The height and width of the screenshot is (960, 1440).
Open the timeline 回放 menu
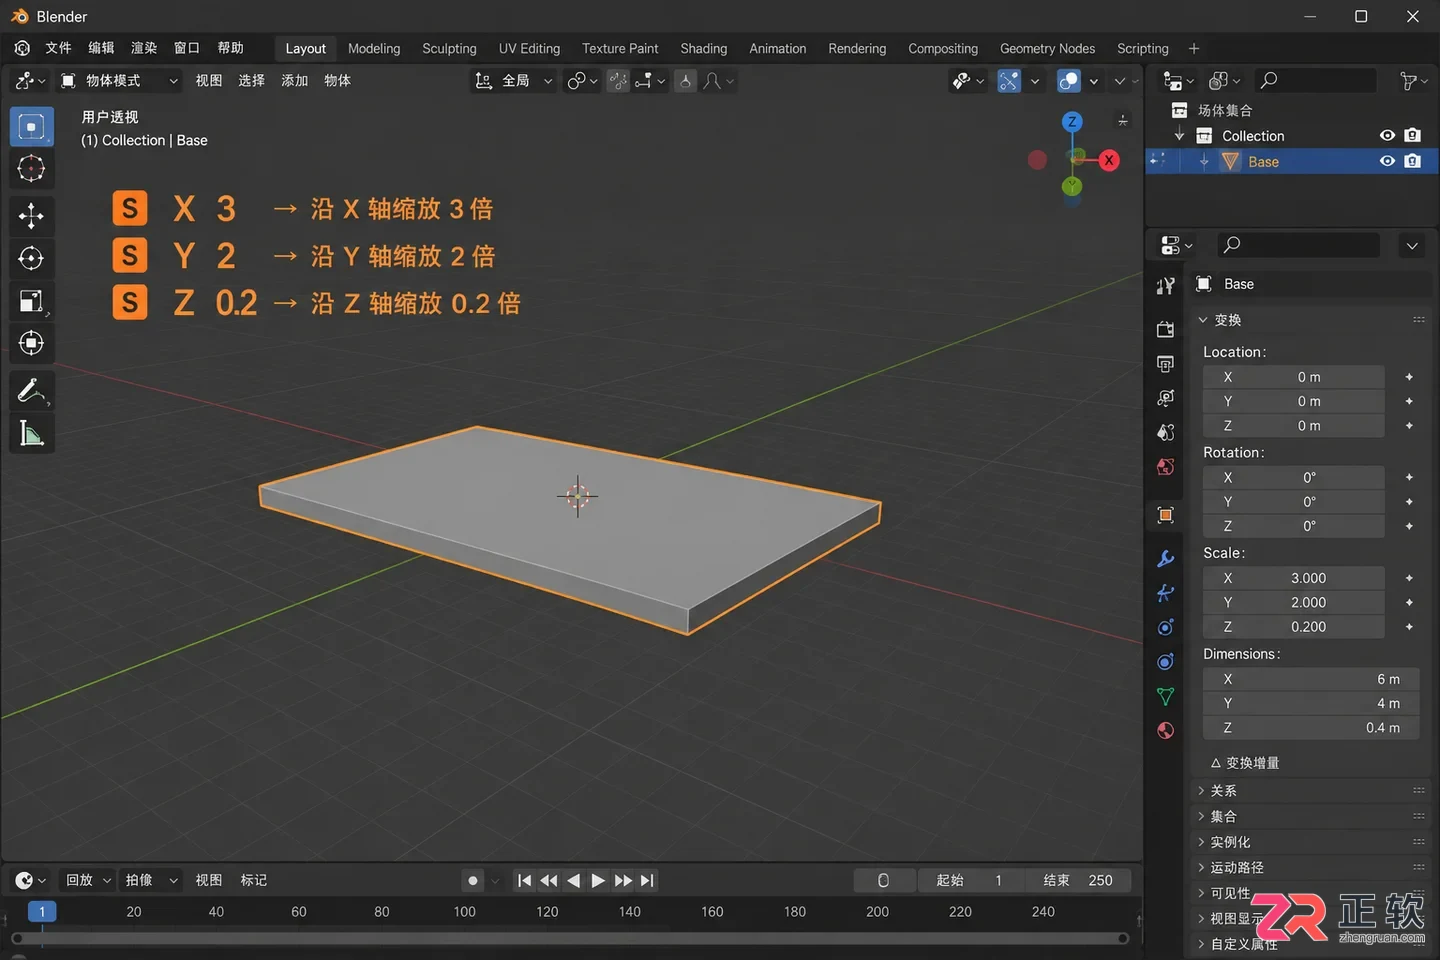pyautogui.click(x=88, y=880)
